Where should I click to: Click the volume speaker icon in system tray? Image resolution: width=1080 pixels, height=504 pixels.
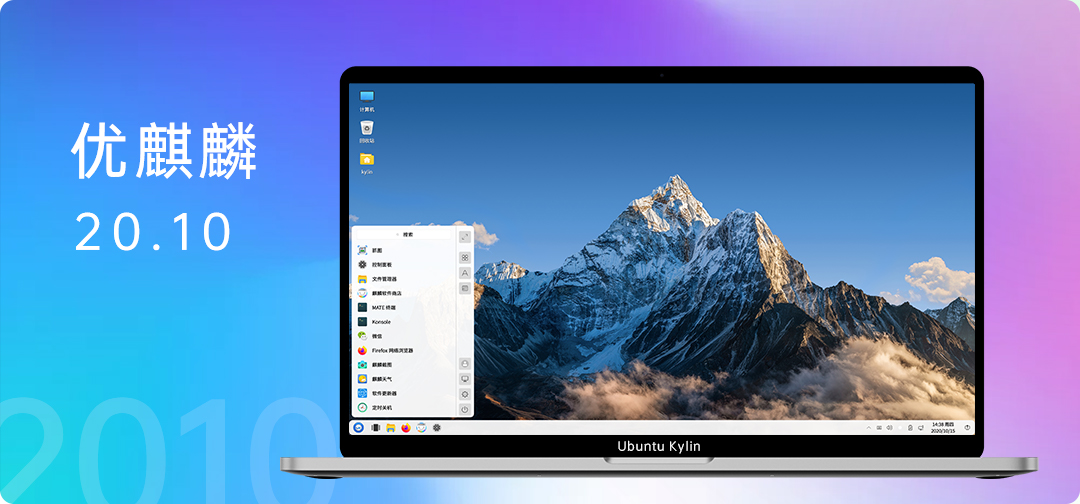point(889,428)
